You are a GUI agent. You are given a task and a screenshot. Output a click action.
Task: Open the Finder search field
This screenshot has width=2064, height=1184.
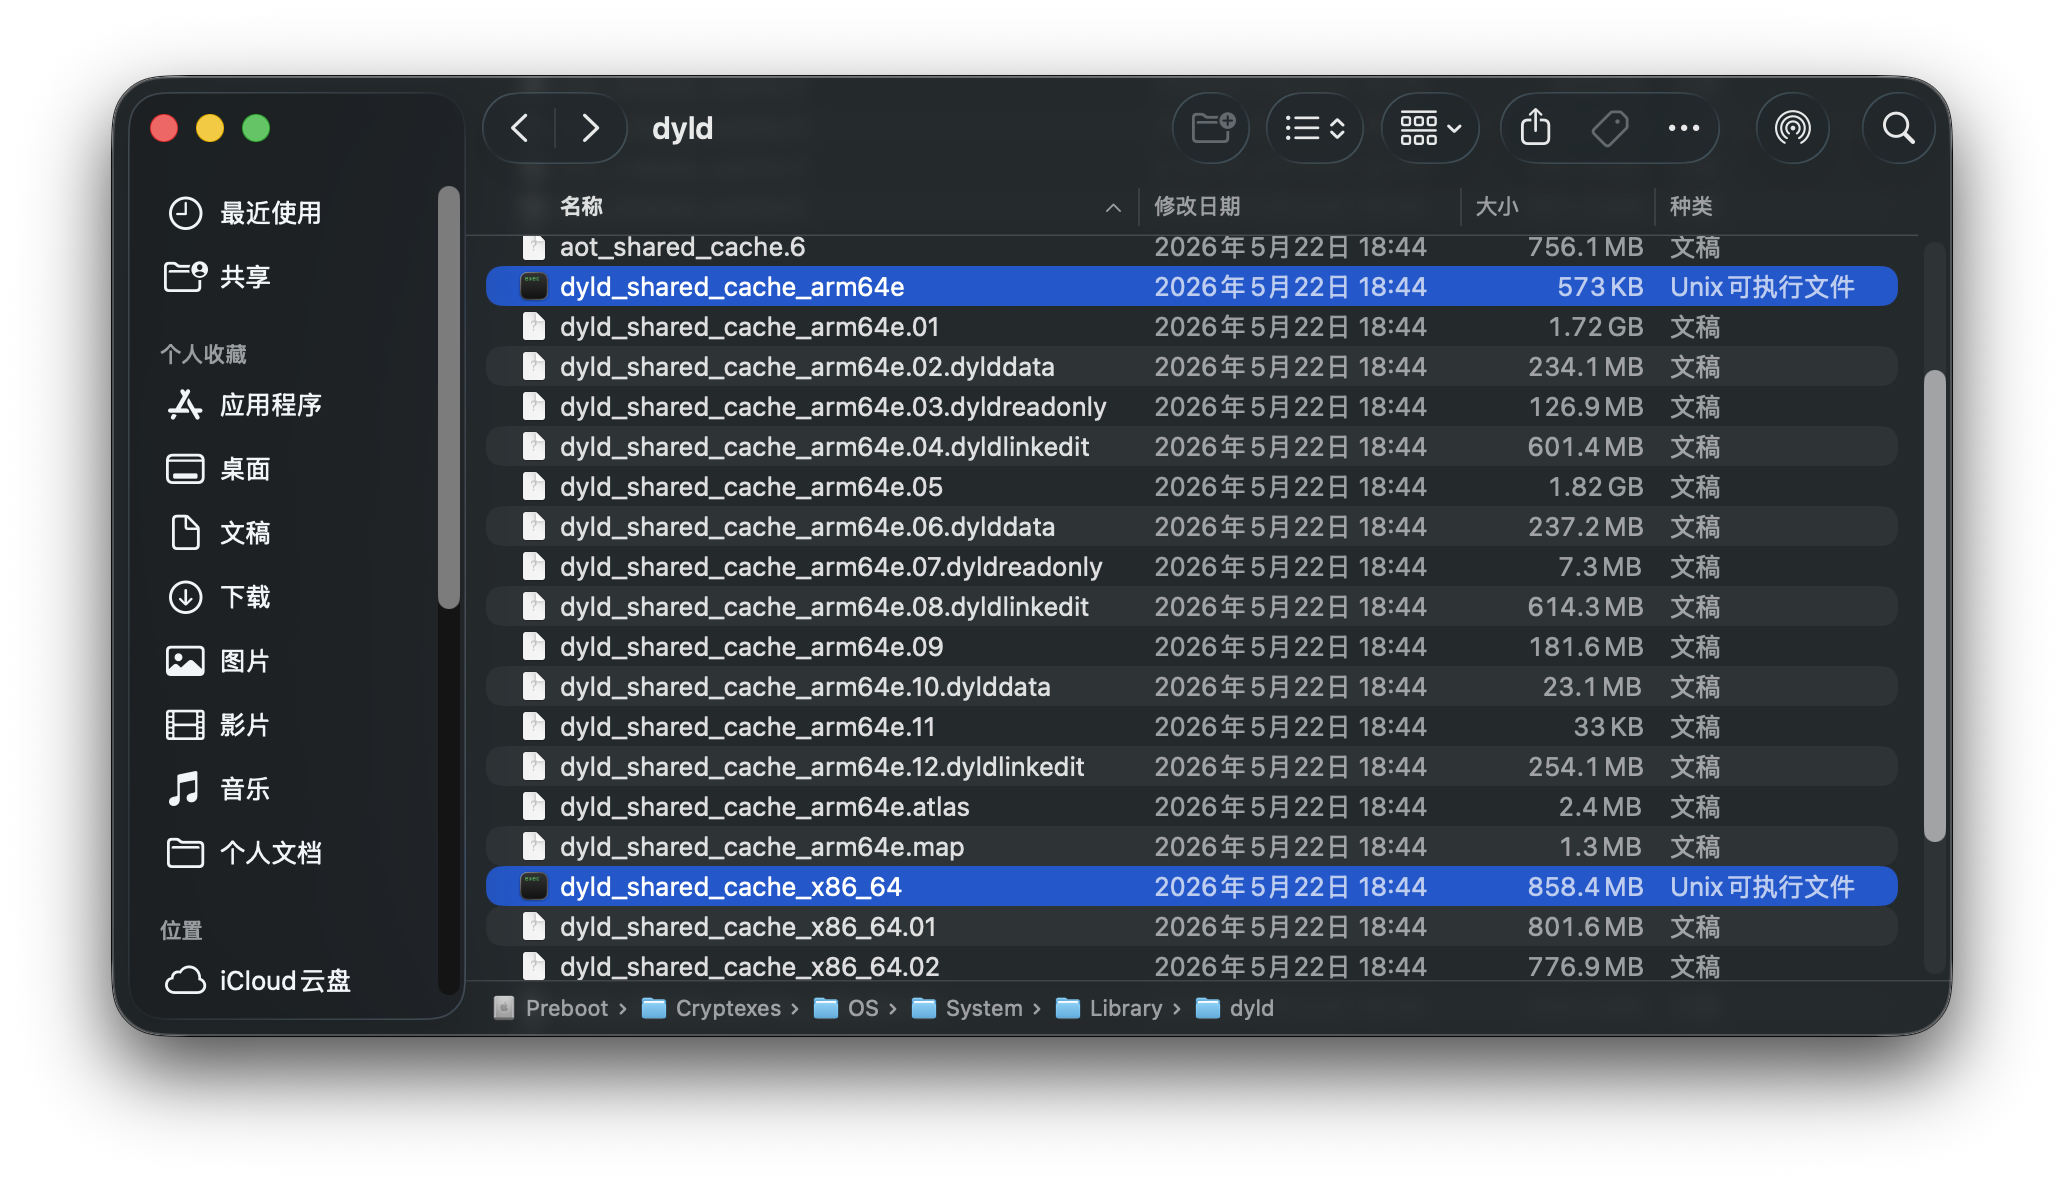(x=1898, y=128)
